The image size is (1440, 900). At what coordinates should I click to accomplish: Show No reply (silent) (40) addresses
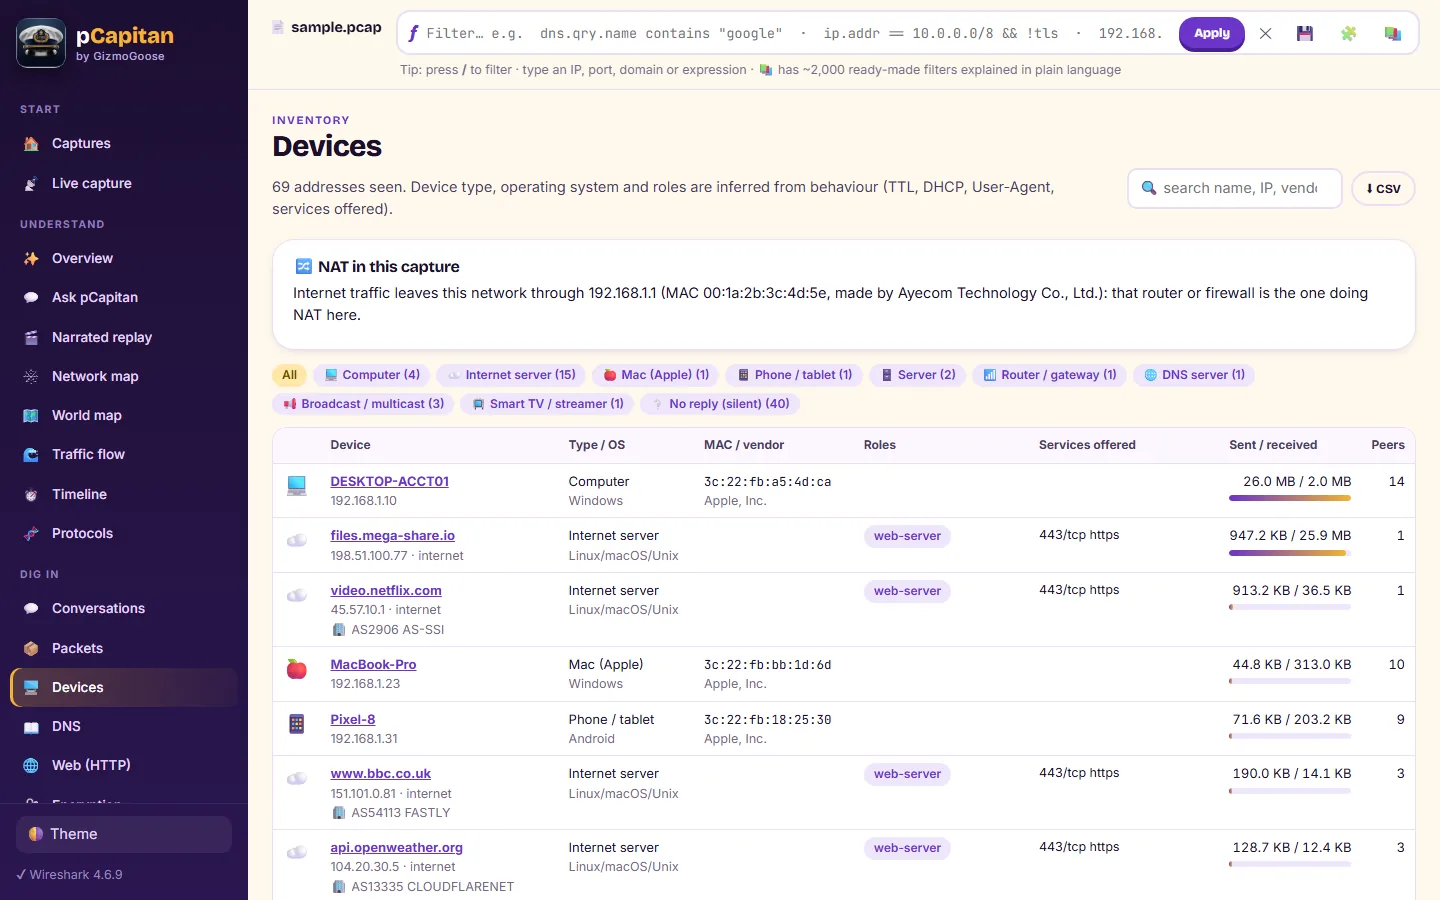point(720,405)
